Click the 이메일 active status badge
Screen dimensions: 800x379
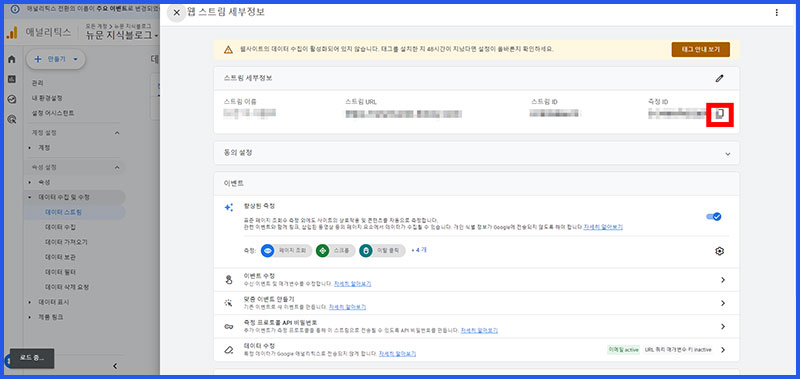pyautogui.click(x=623, y=350)
